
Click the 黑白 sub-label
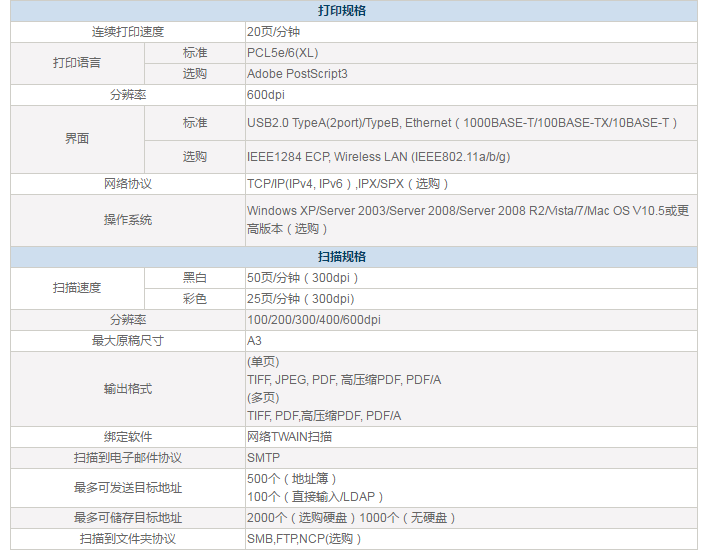click(195, 278)
